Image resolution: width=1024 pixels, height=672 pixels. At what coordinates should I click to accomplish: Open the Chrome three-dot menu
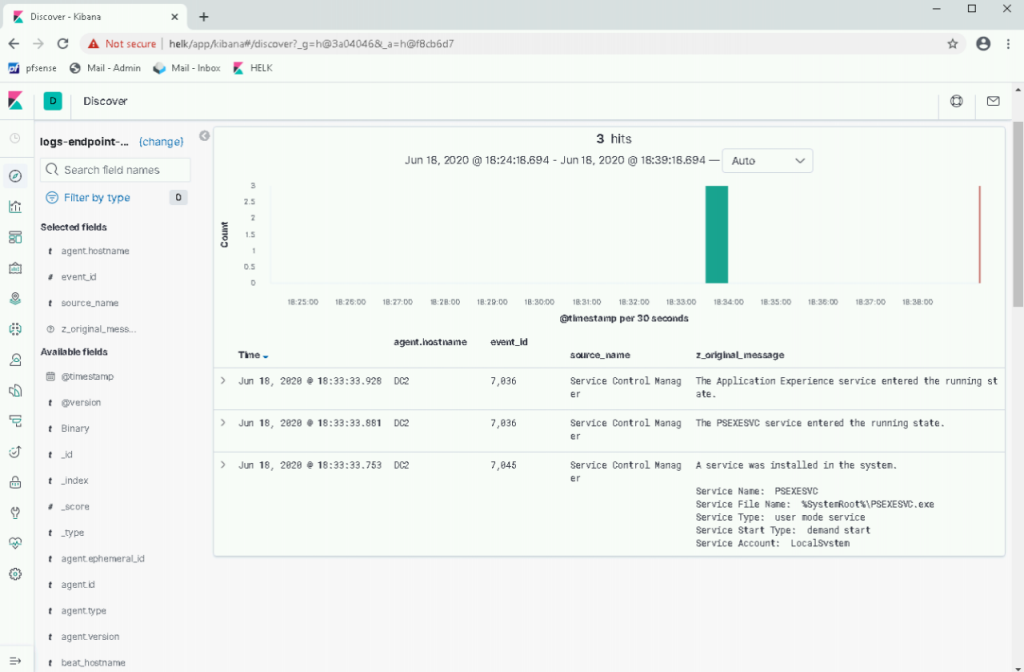[x=1008, y=44]
